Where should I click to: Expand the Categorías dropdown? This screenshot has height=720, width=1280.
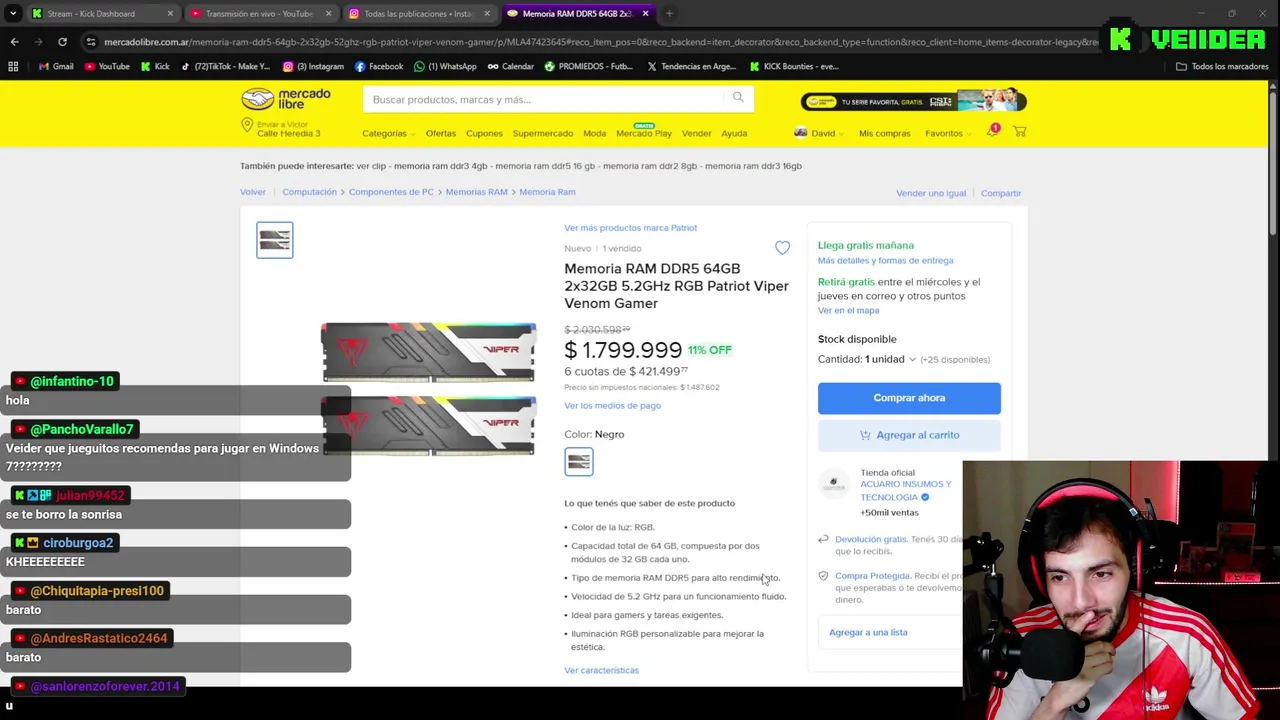click(388, 133)
